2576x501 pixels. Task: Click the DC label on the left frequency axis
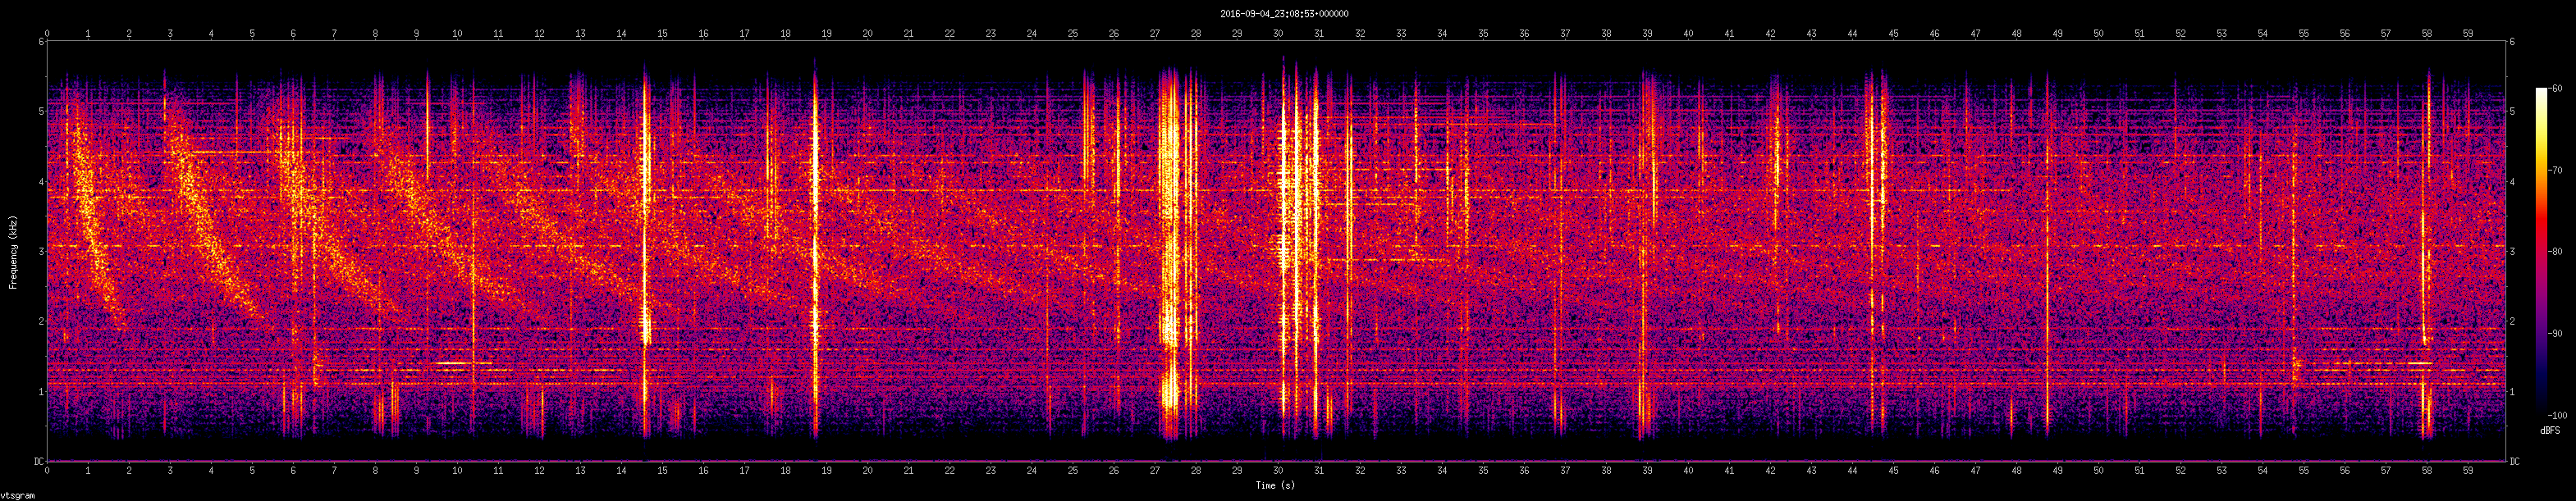pyautogui.click(x=39, y=461)
